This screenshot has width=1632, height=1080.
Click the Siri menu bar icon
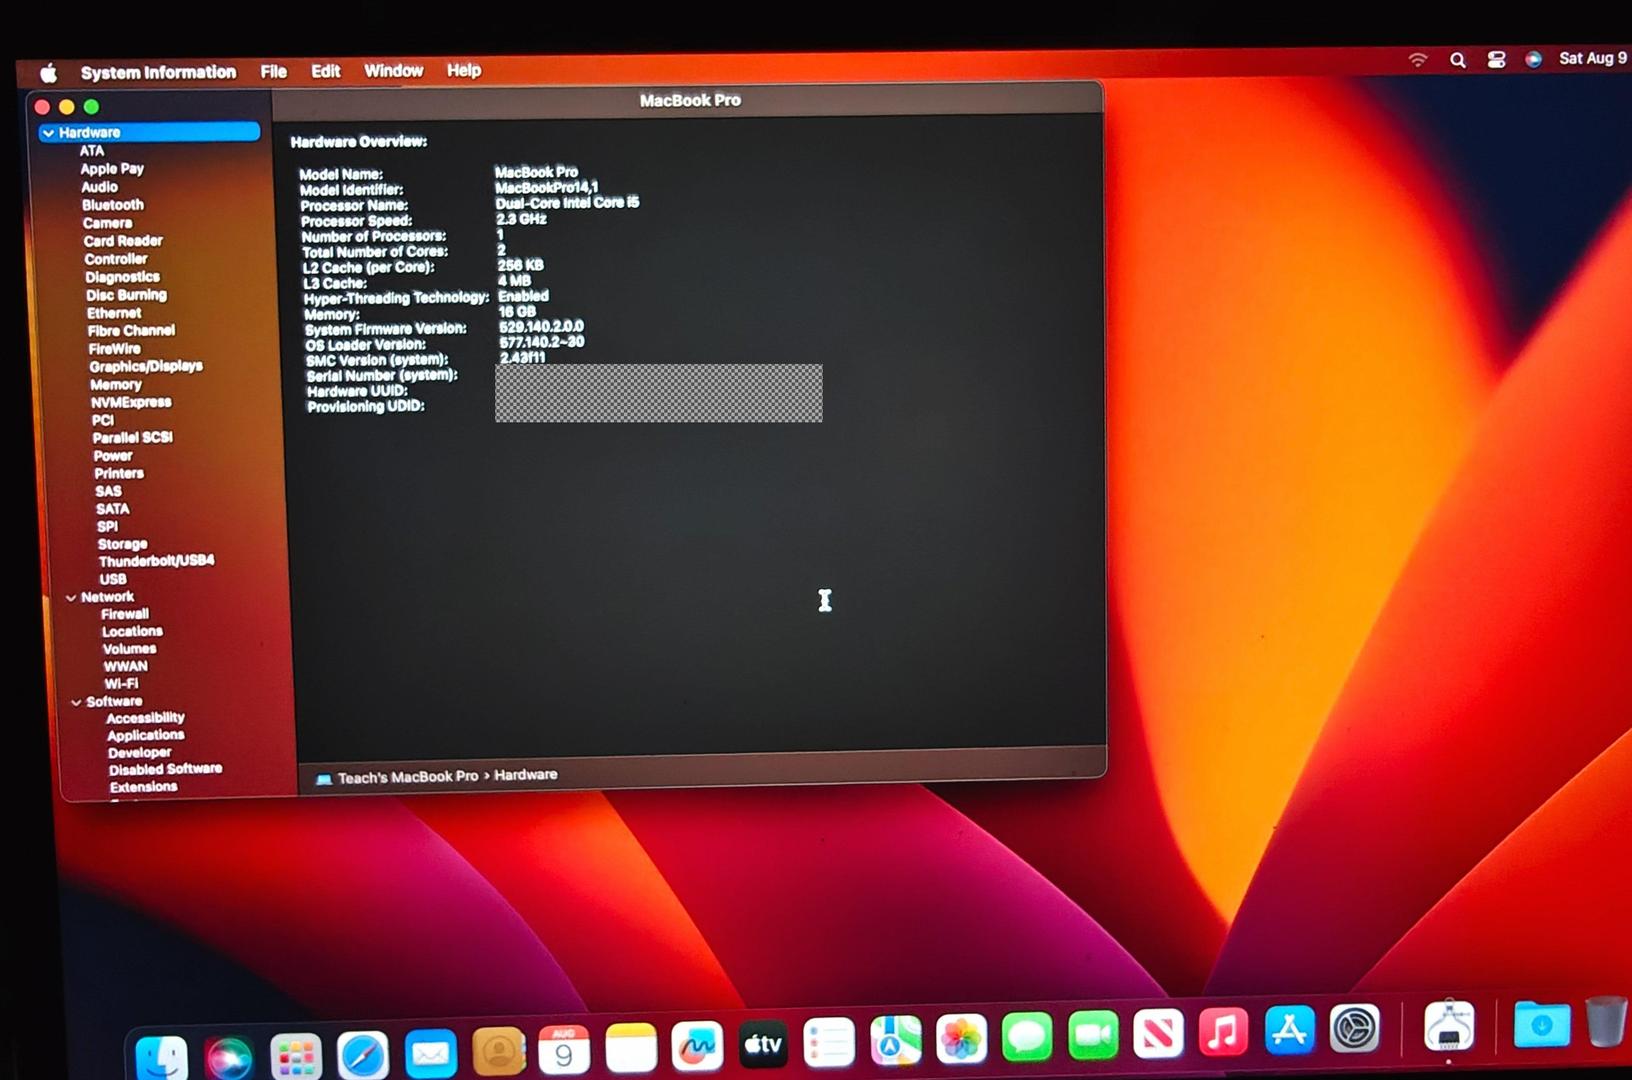click(x=1533, y=59)
